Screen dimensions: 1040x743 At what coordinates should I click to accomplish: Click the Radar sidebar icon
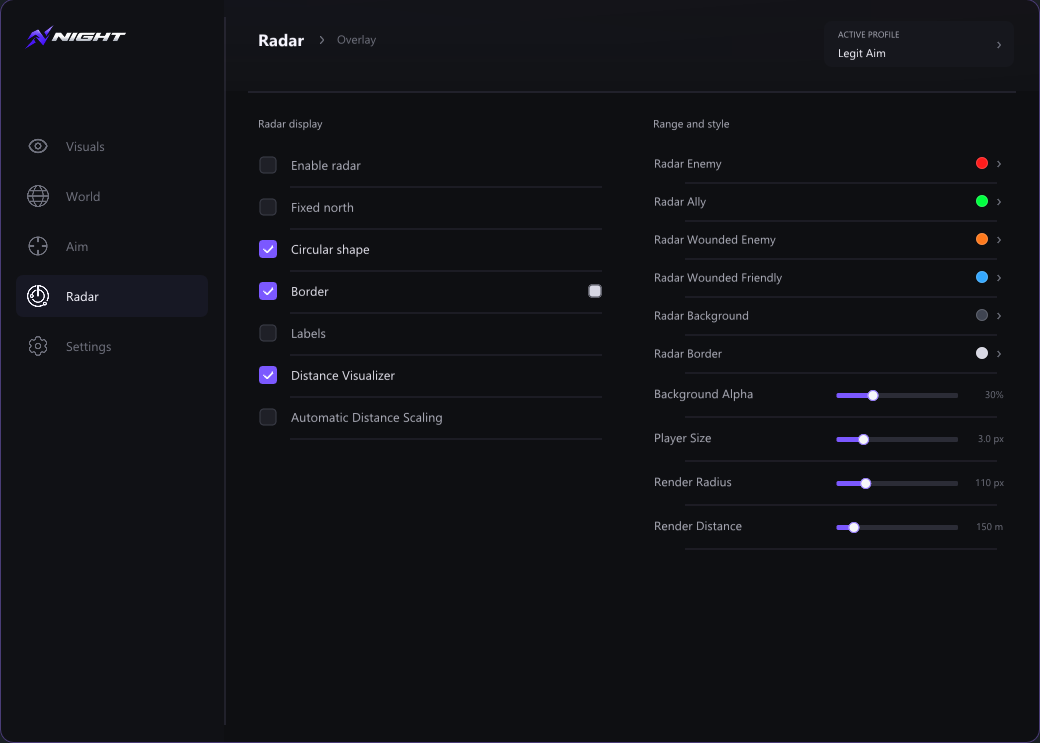point(38,296)
